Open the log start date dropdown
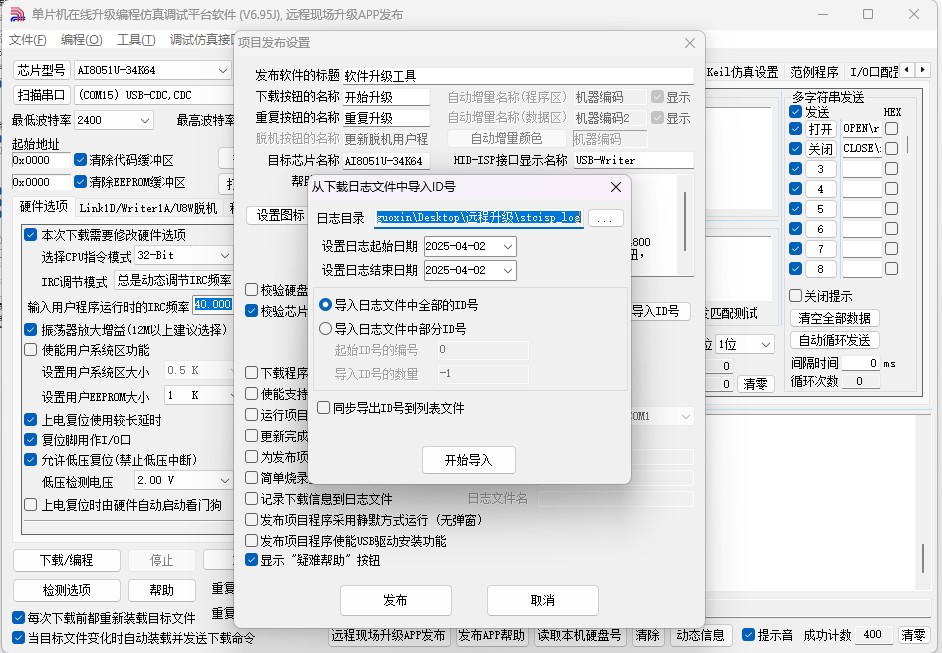This screenshot has width=942, height=653. (508, 246)
